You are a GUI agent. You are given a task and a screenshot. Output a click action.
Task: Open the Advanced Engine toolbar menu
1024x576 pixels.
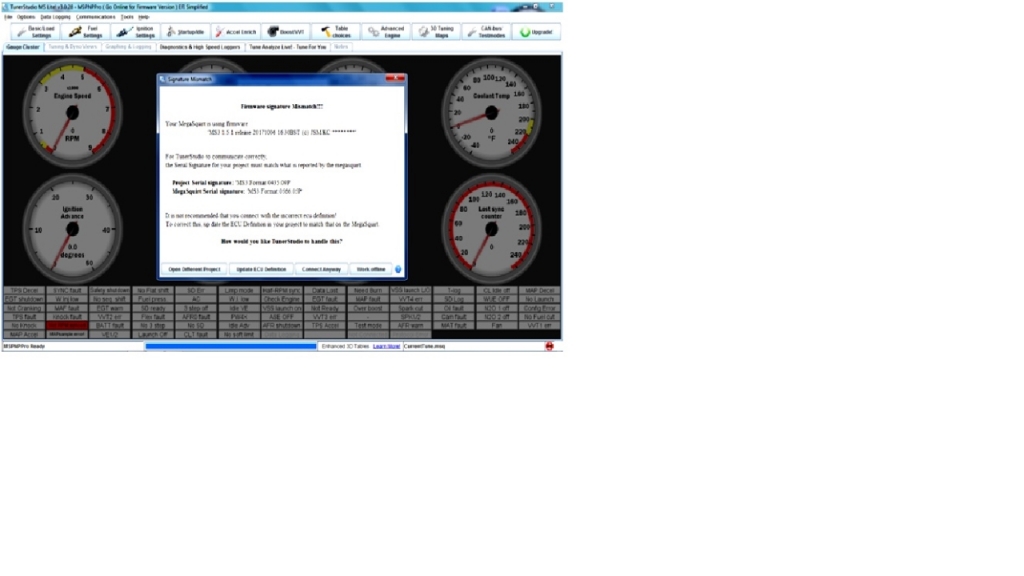(x=386, y=32)
